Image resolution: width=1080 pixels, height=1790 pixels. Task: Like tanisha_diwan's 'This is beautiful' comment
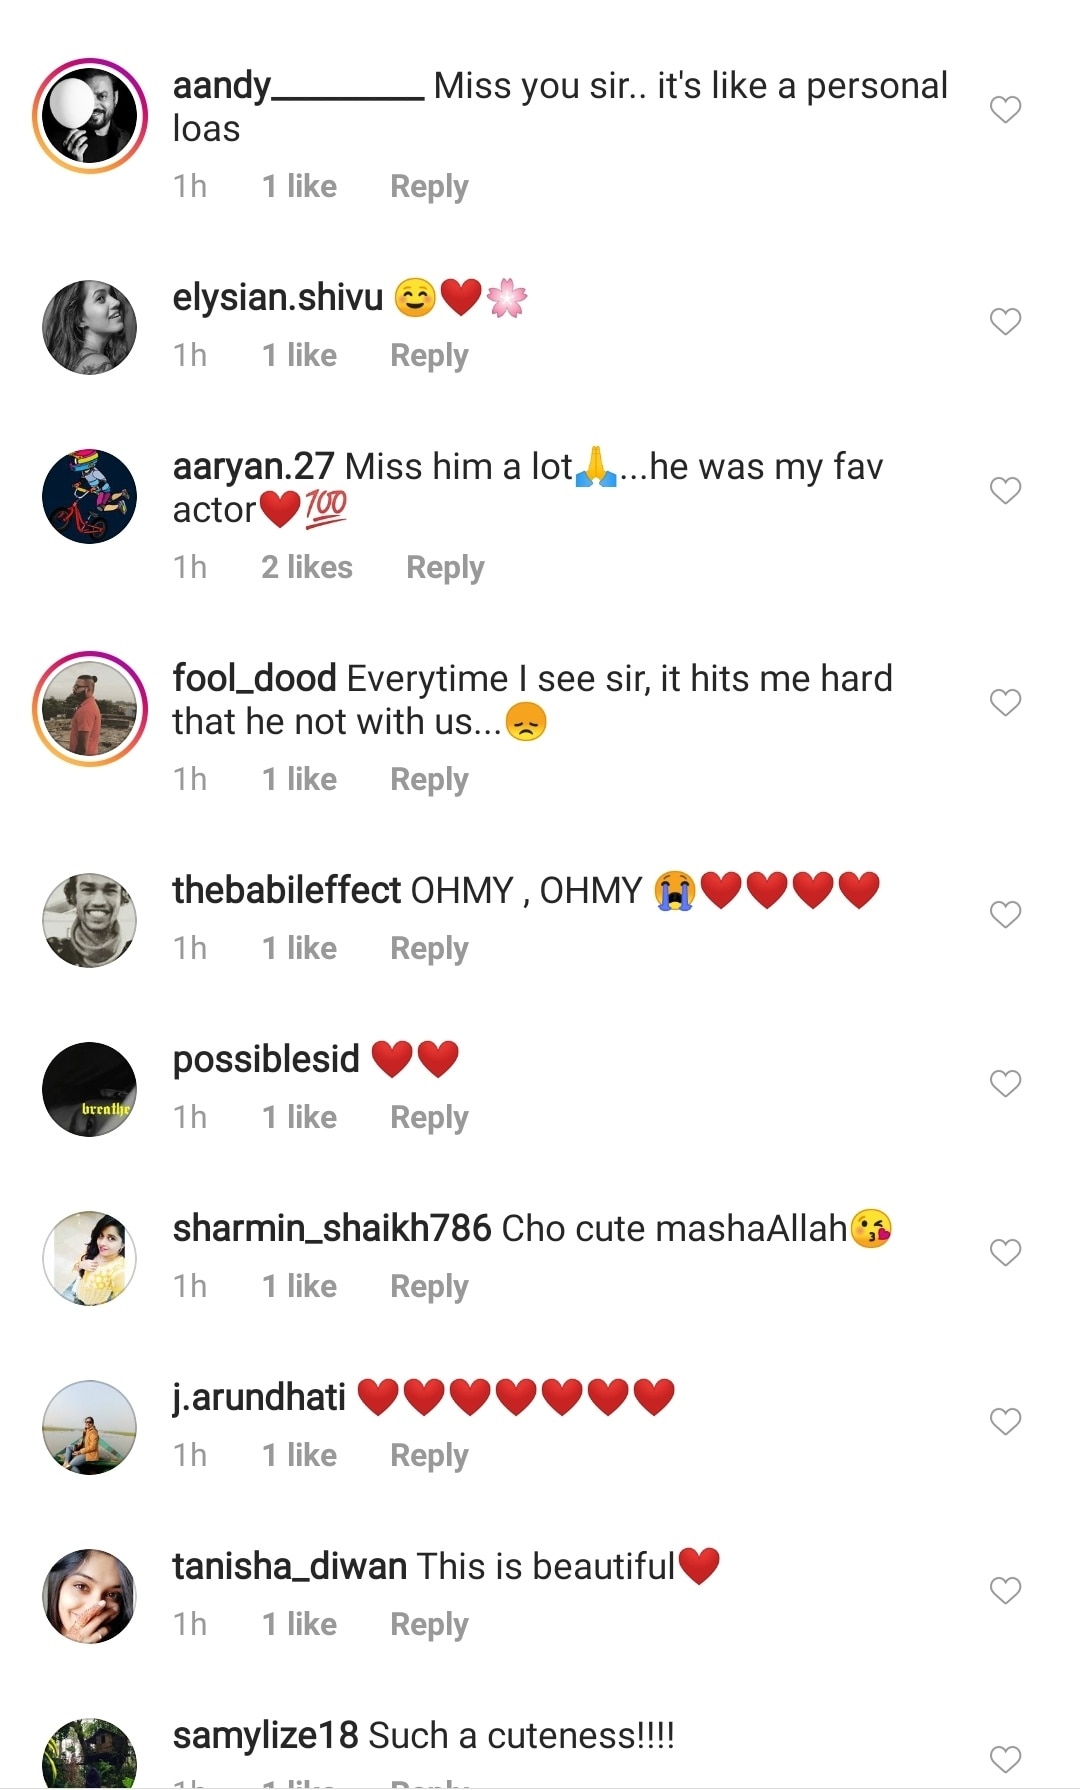click(1005, 1590)
